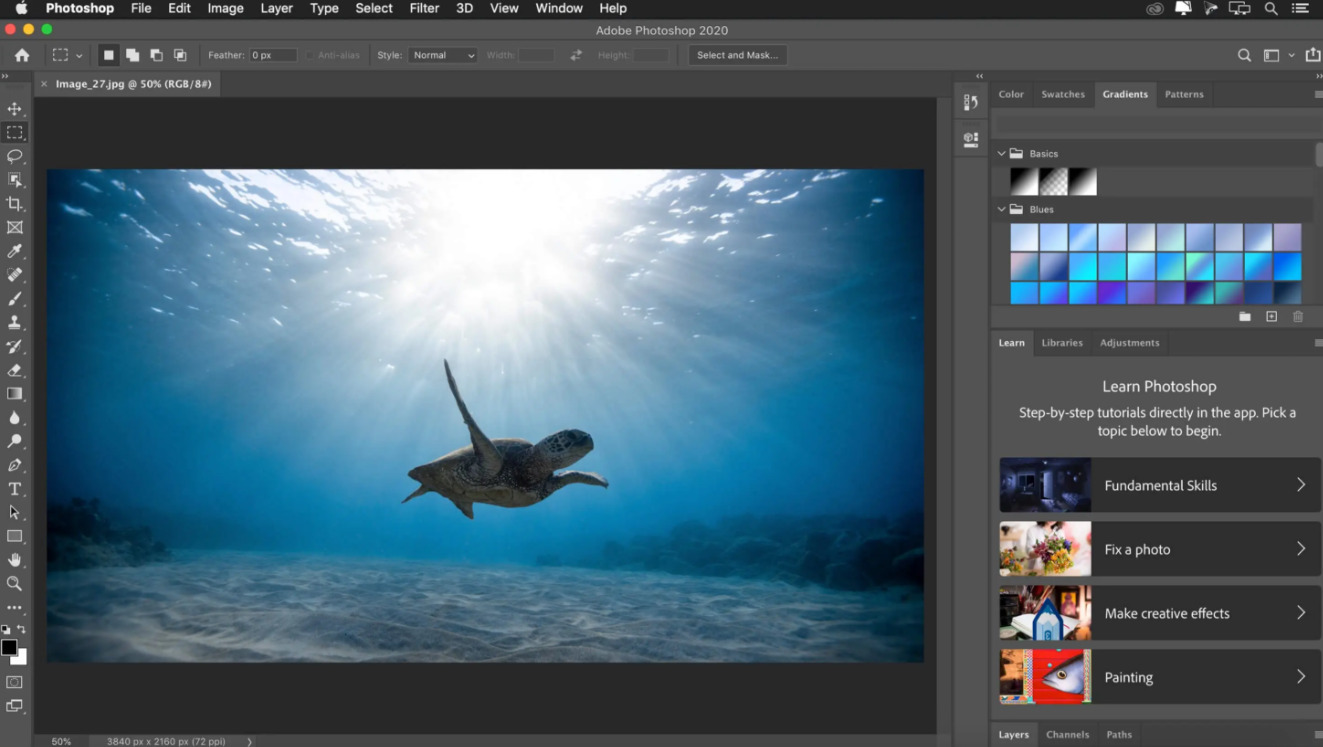
Task: Open the Filter menu
Action: click(424, 8)
